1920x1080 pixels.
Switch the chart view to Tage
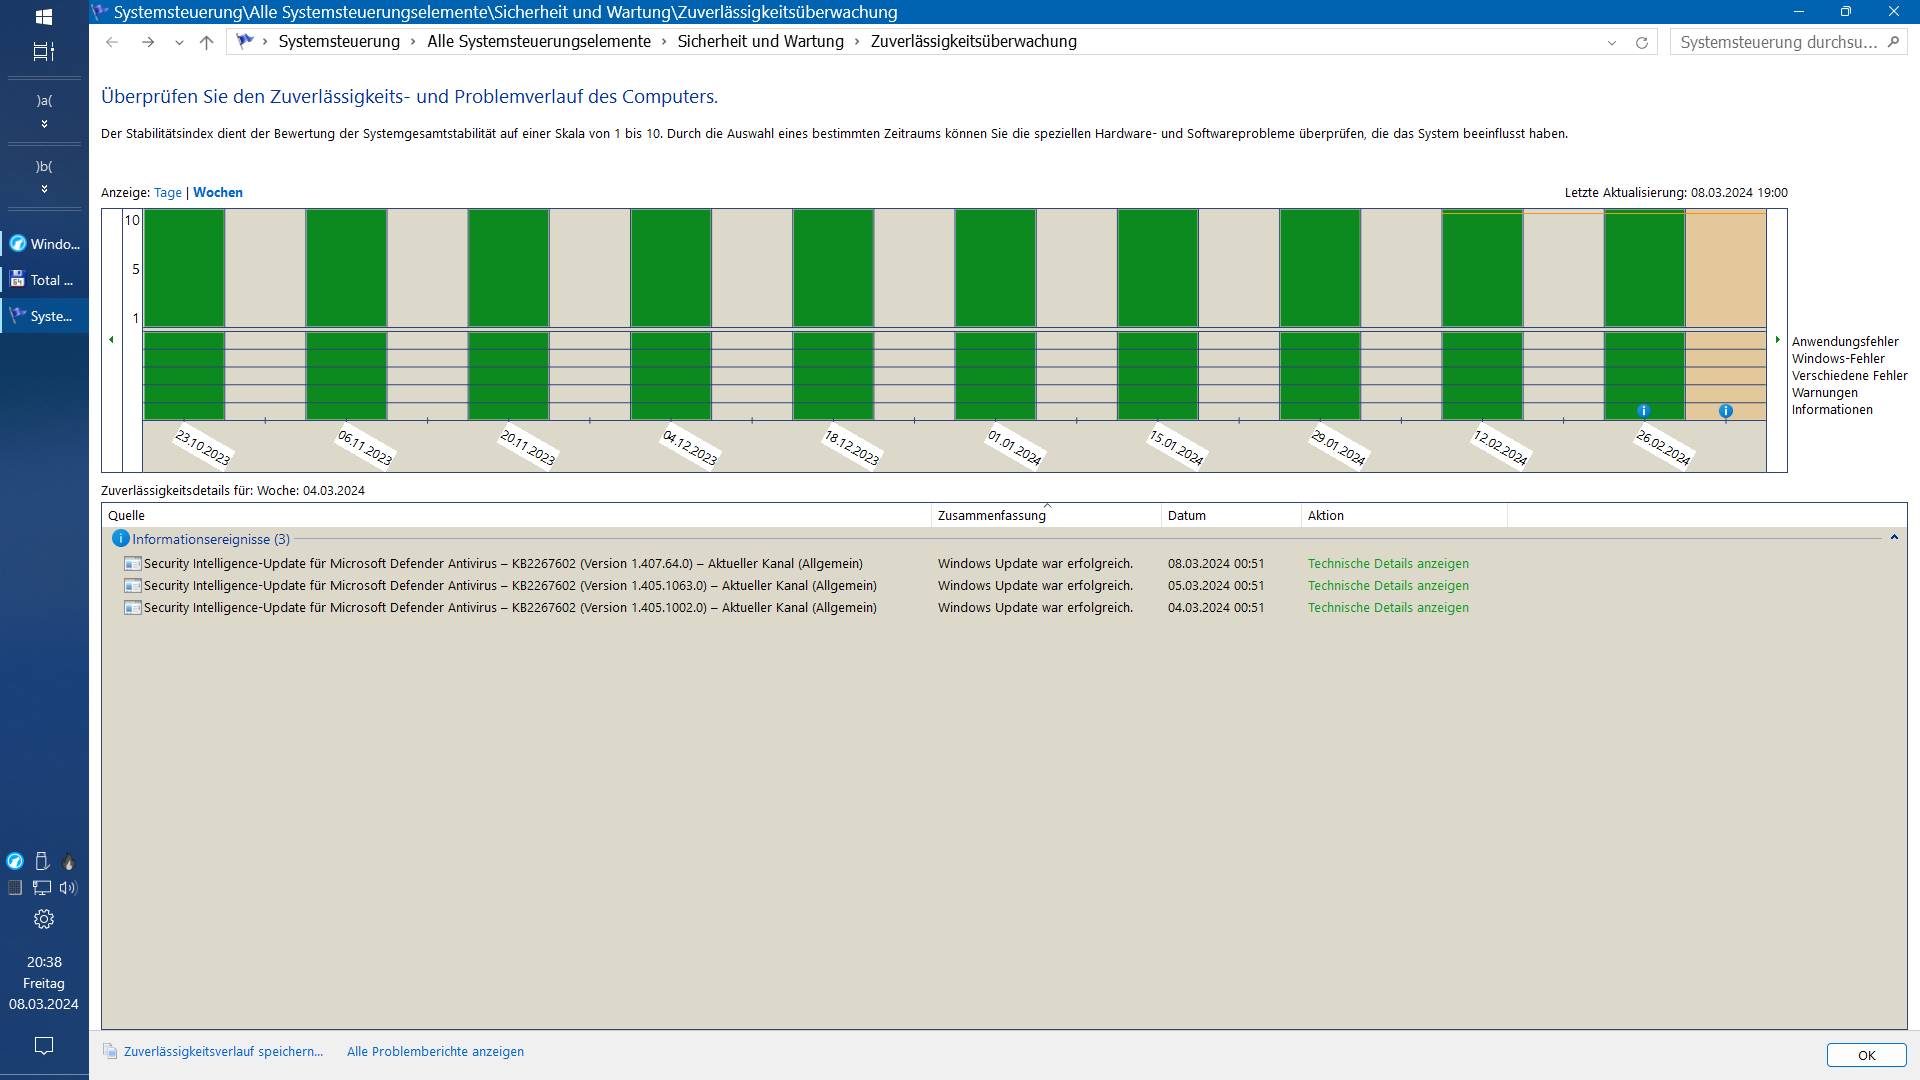click(x=167, y=192)
